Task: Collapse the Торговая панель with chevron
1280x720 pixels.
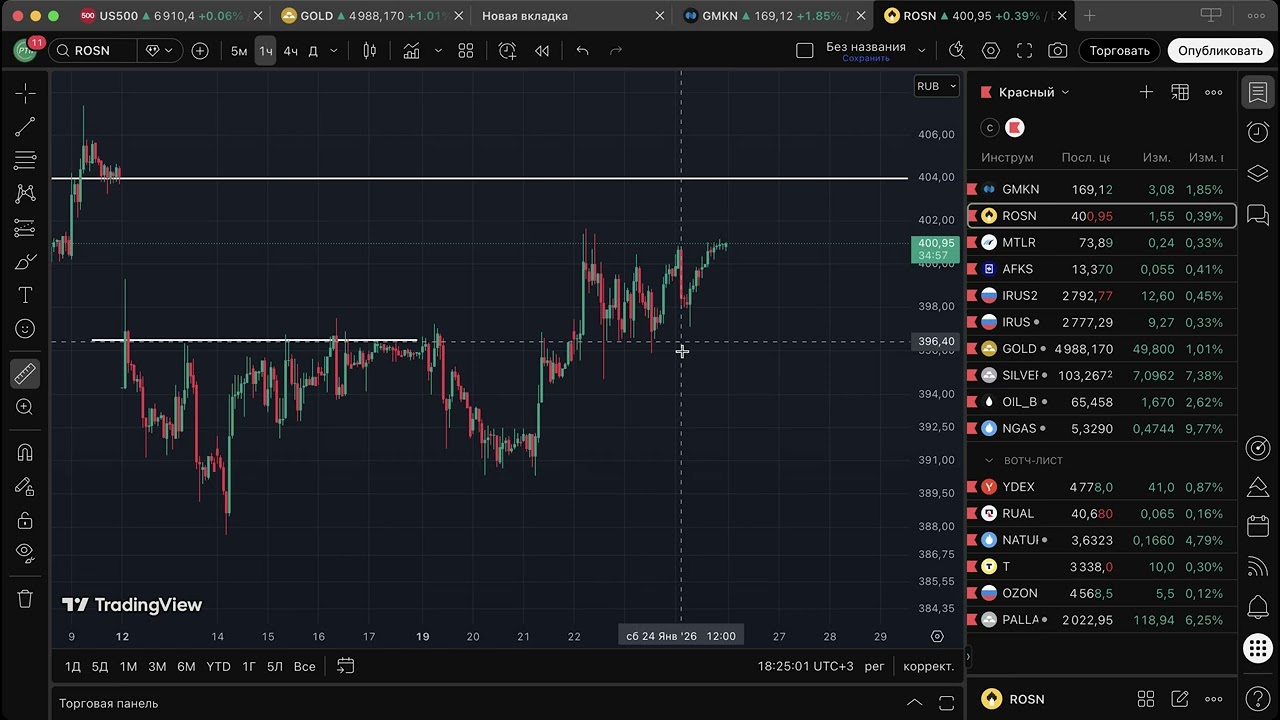Action: click(913, 703)
